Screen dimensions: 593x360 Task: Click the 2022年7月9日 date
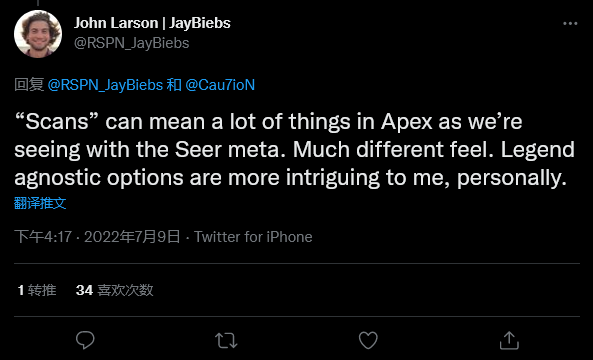click(x=132, y=237)
